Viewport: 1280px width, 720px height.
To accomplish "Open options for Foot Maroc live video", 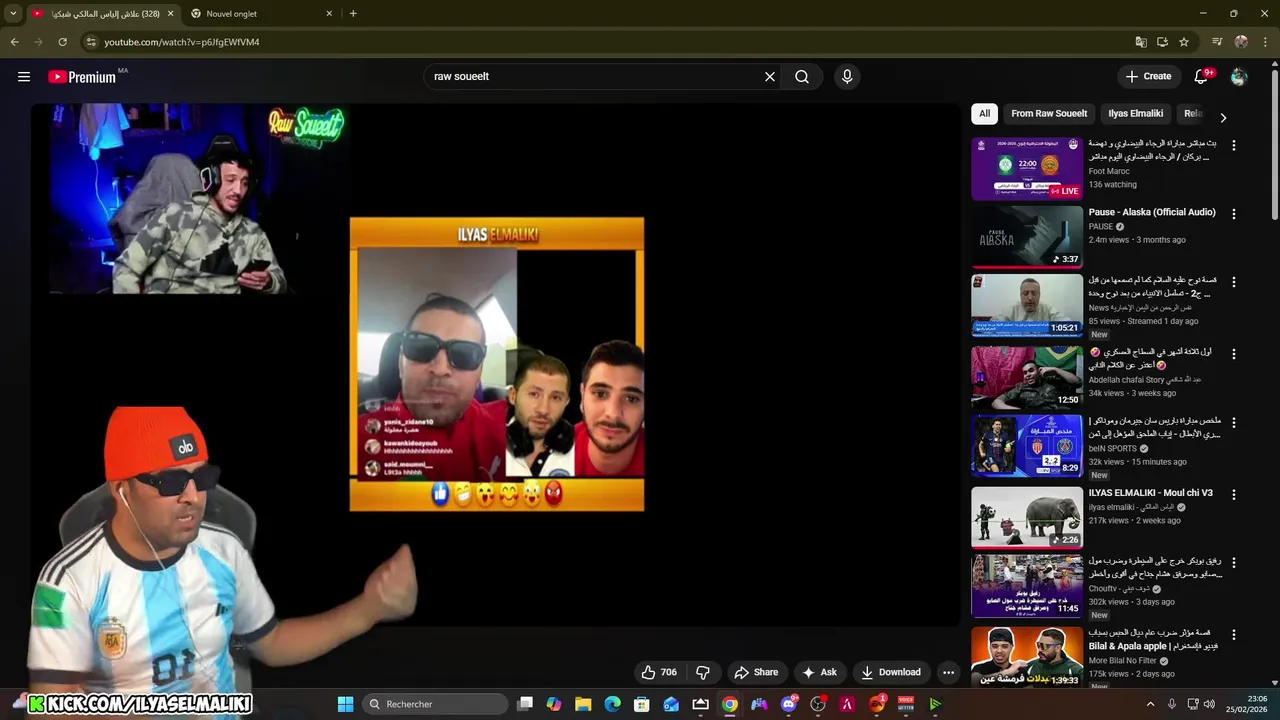I will coord(1233,146).
